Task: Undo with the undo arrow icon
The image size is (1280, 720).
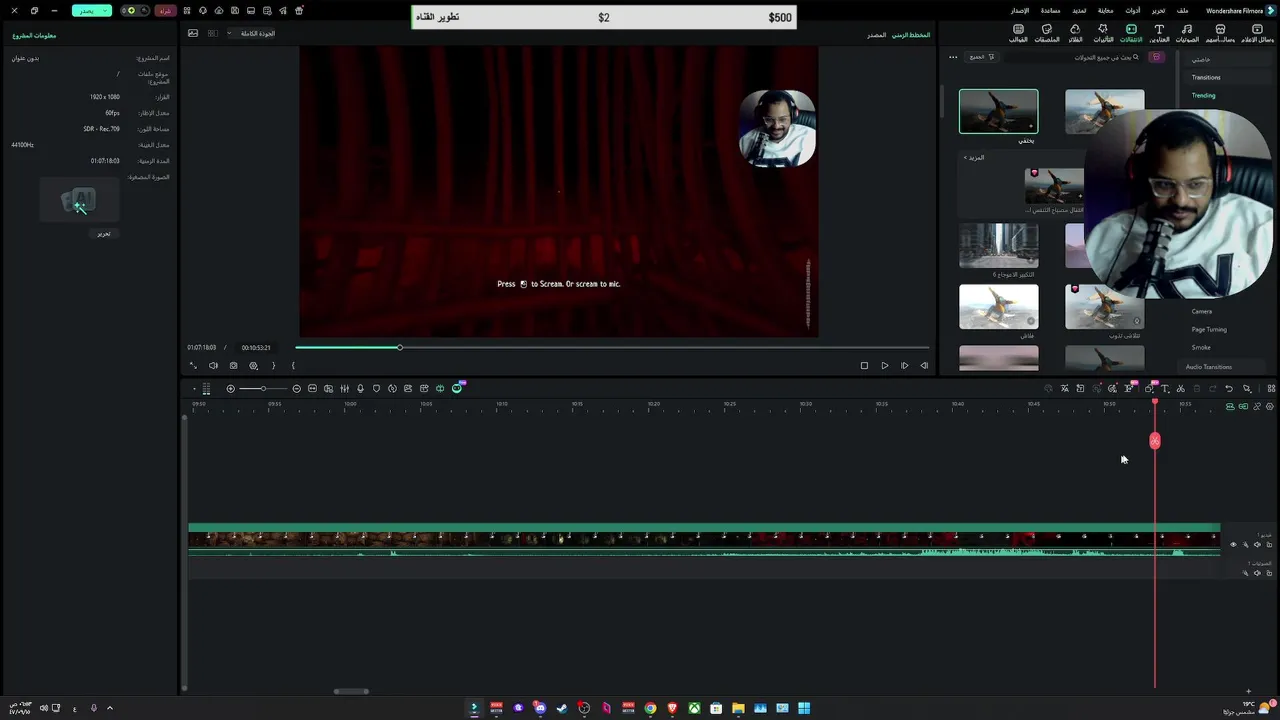Action: click(x=1229, y=389)
